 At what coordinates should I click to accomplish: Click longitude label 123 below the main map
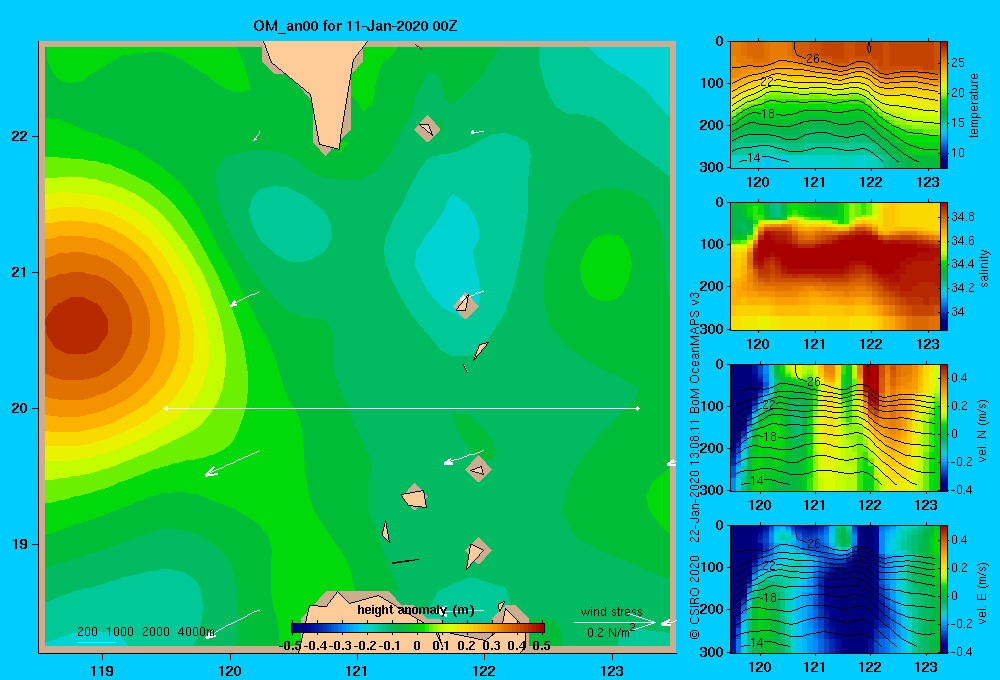612,670
